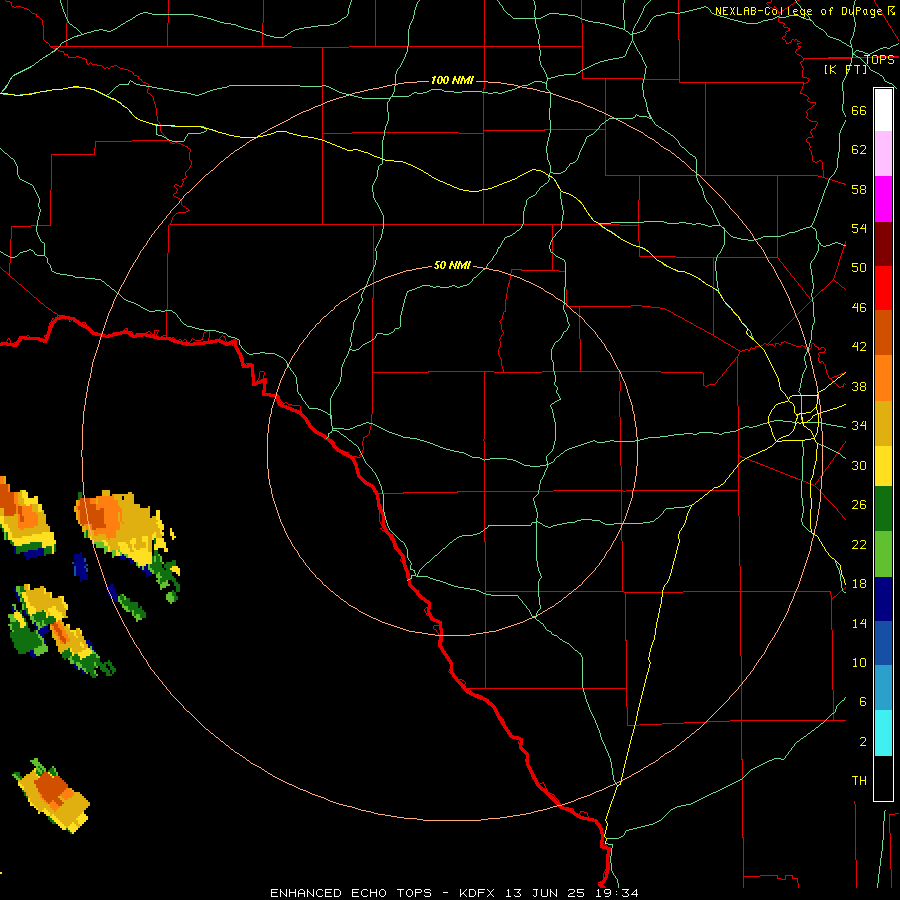This screenshot has height=900, width=900.
Task: Click the 6 legend value
Action: tap(862, 702)
